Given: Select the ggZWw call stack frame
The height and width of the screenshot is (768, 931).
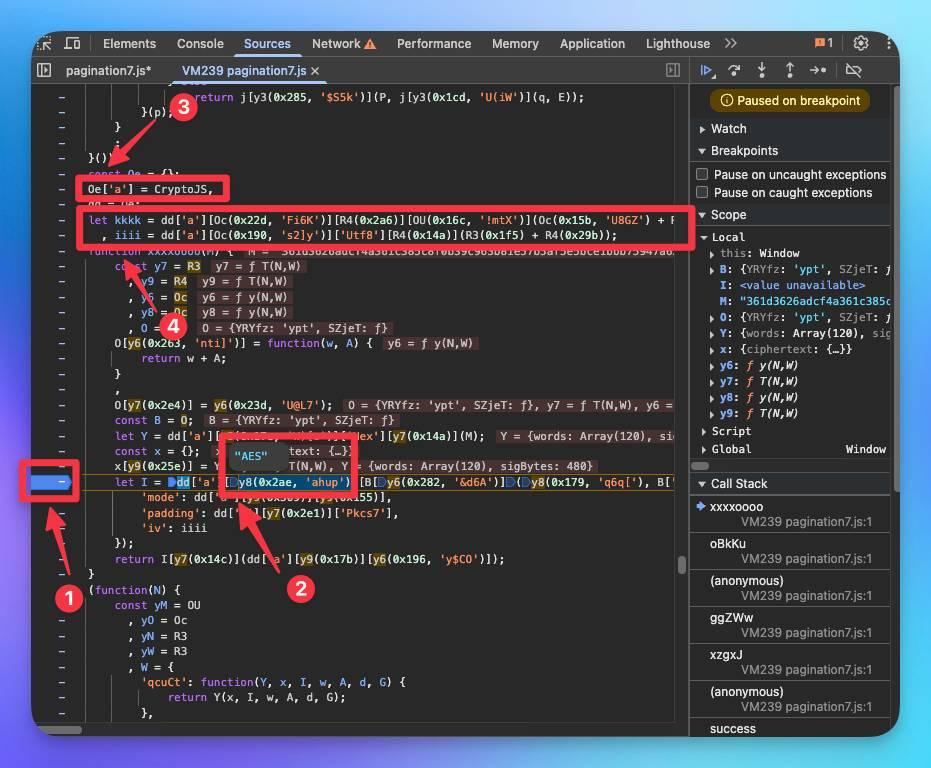Looking at the screenshot, I should tap(791, 625).
